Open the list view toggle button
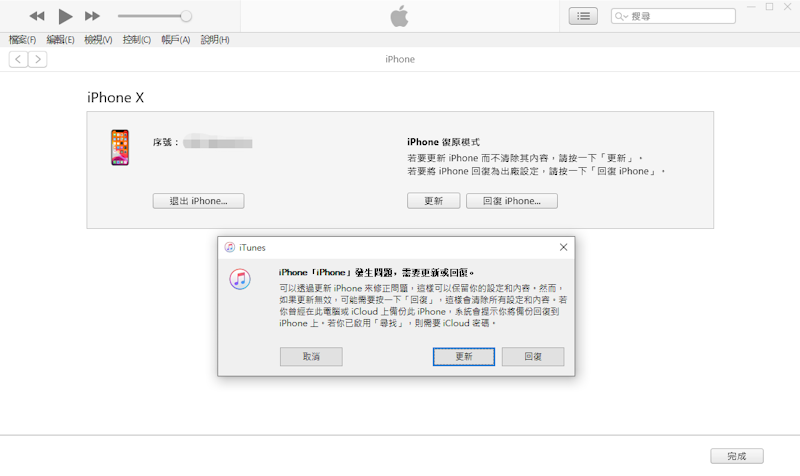This screenshot has width=800, height=476. click(583, 16)
